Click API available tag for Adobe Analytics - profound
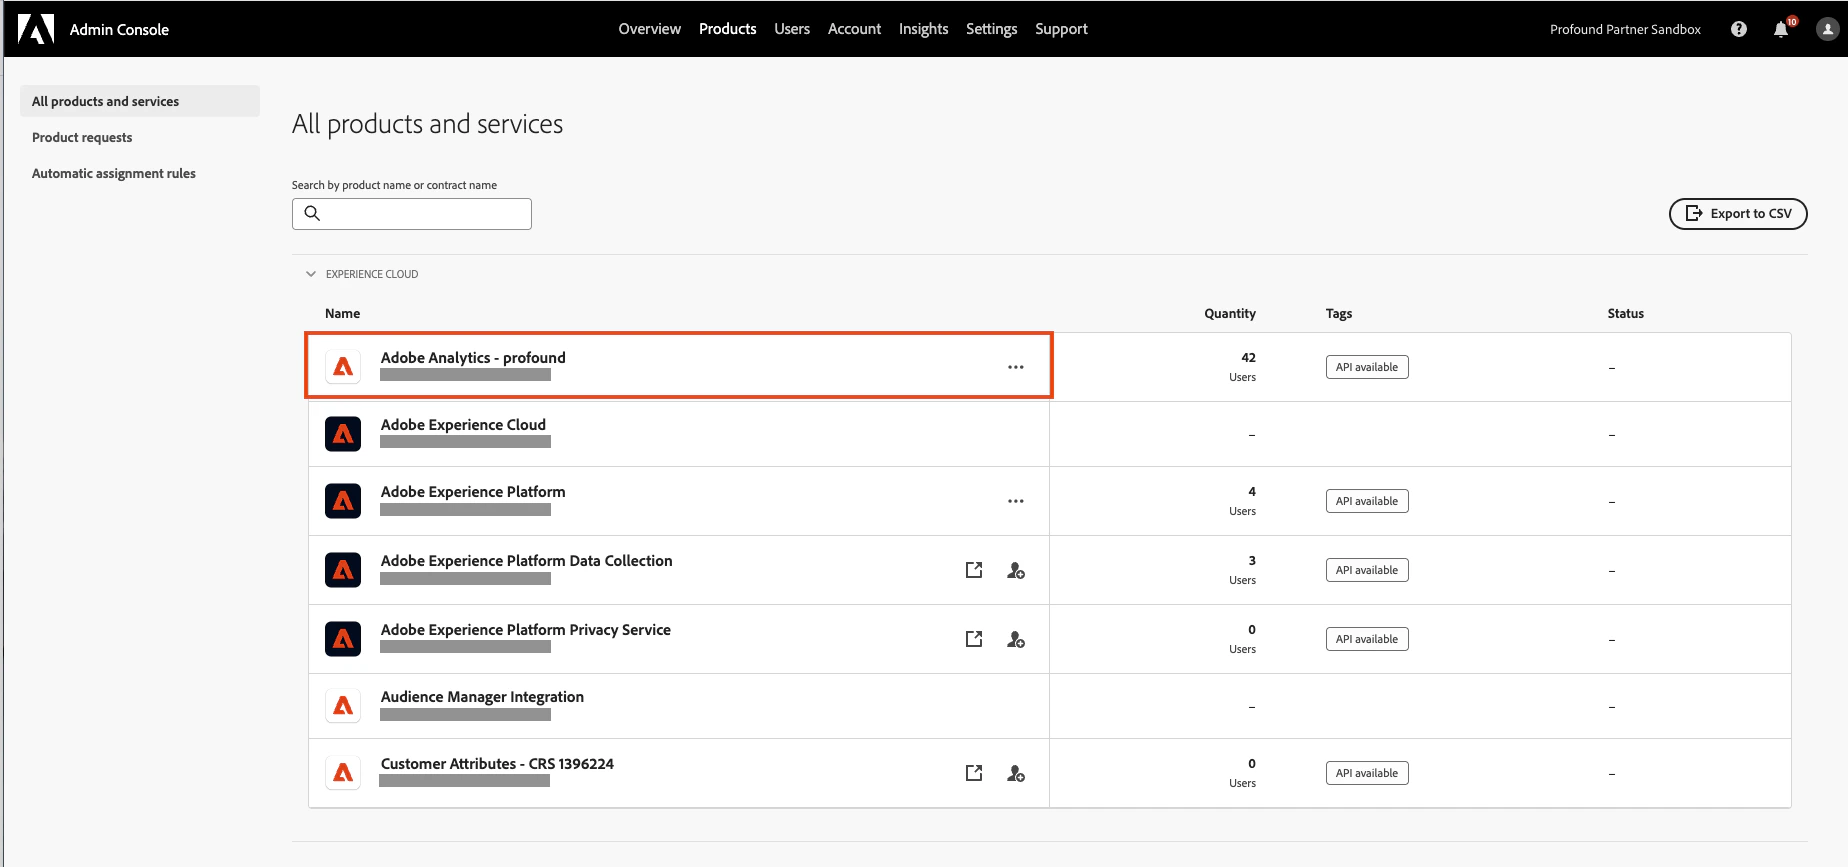1848x867 pixels. click(1367, 367)
